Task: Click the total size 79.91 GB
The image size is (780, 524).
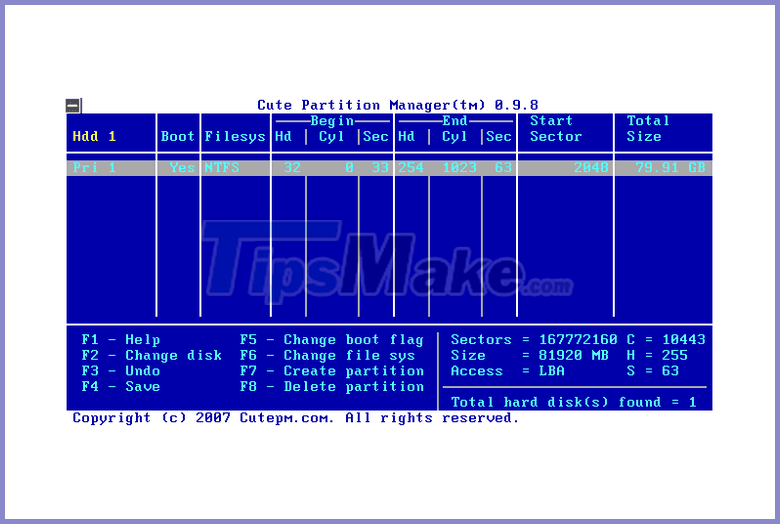Action: point(670,168)
